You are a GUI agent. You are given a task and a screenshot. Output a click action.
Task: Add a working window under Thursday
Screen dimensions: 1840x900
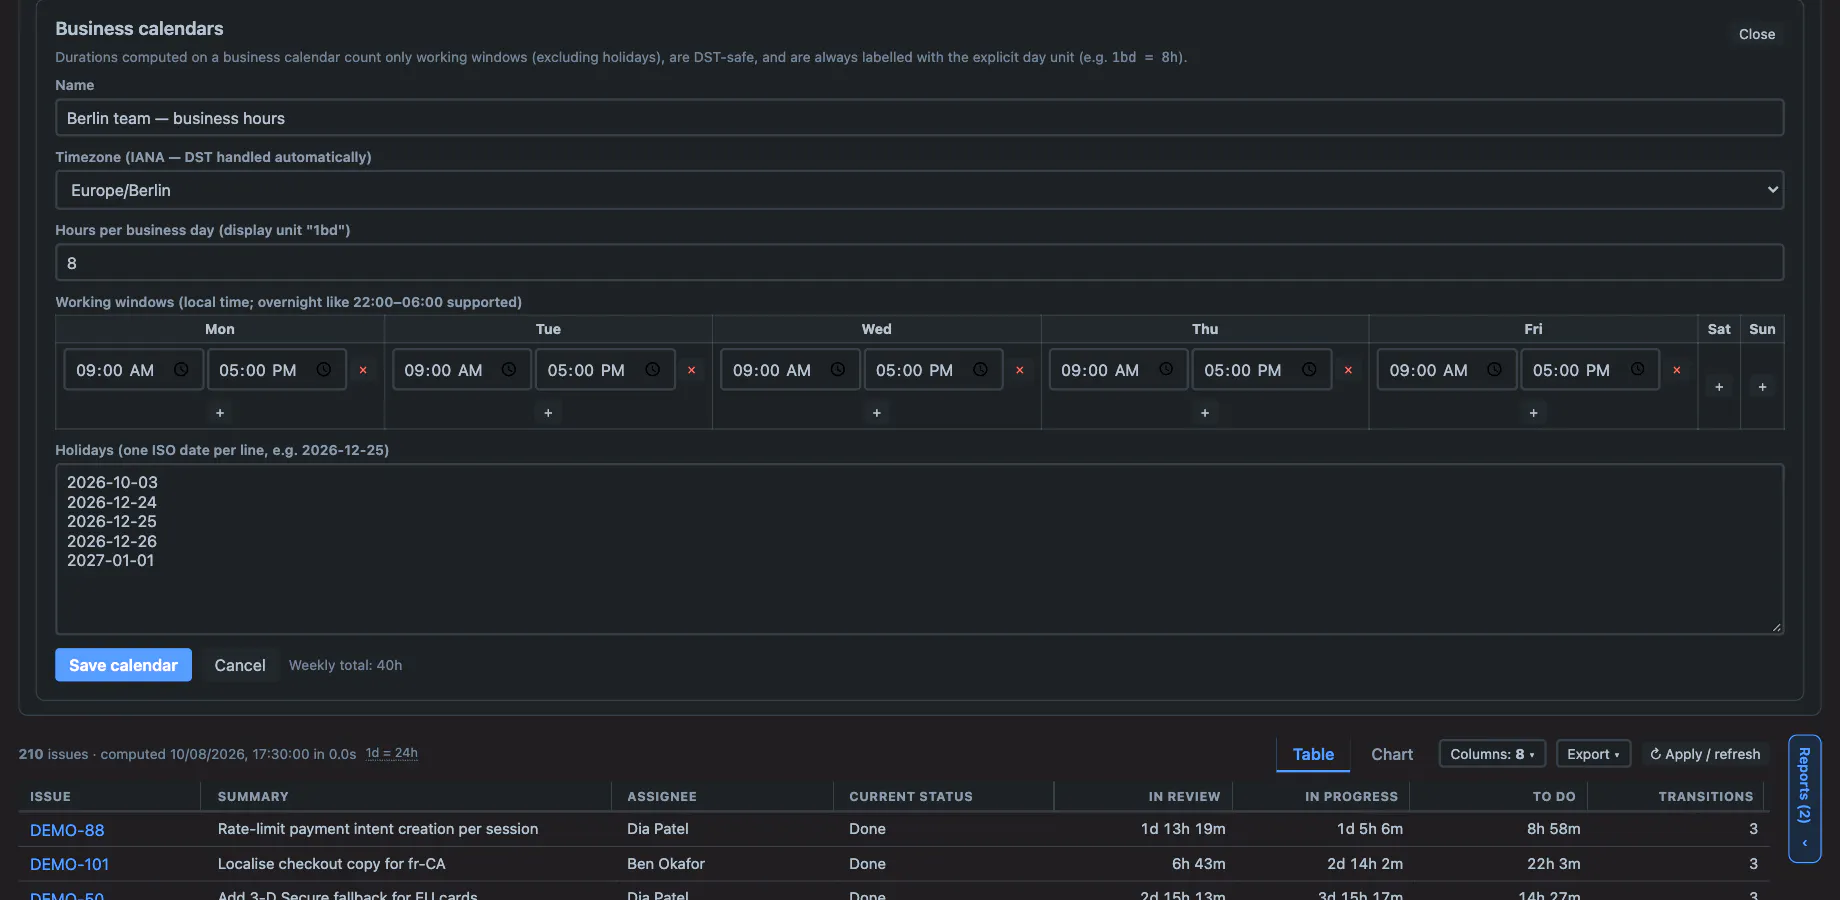coord(1205,413)
